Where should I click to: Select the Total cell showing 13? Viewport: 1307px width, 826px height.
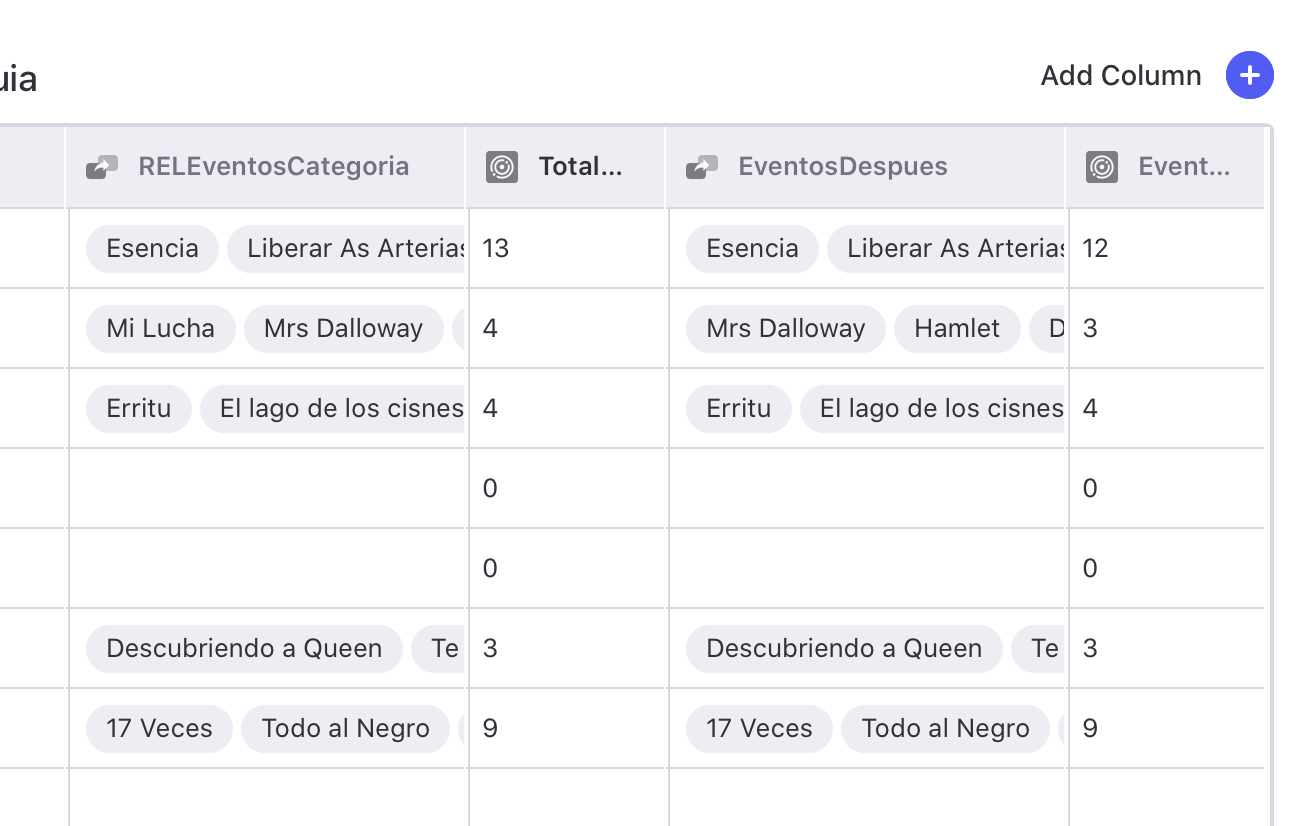pos(566,249)
